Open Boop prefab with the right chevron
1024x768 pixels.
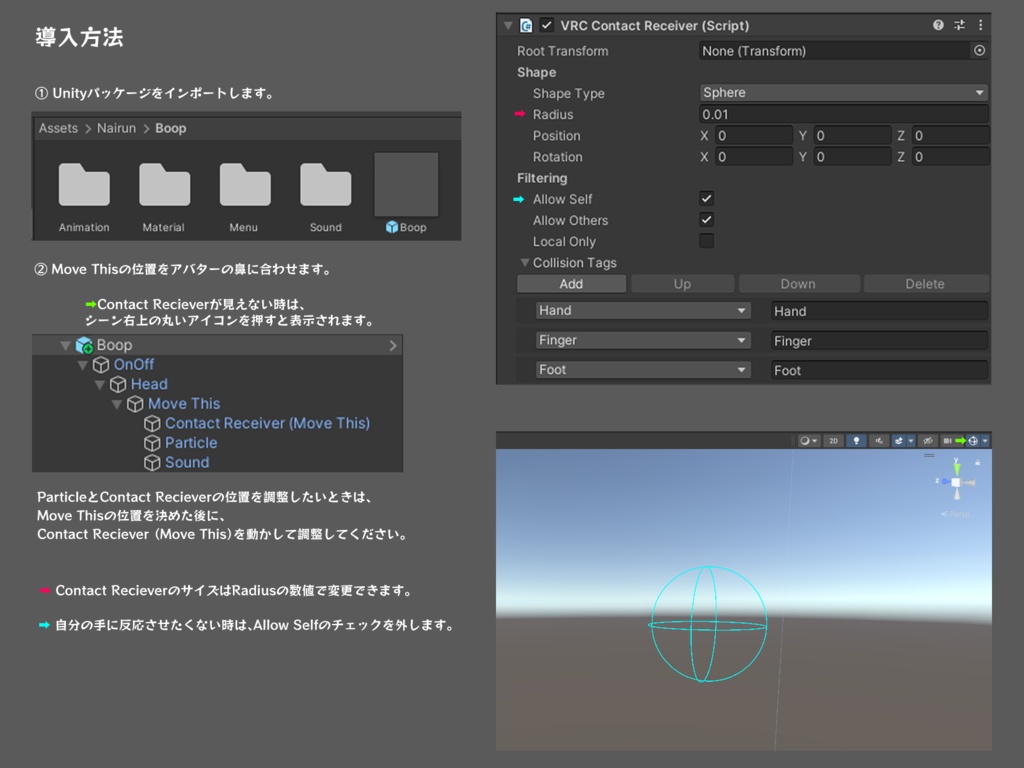tap(392, 345)
